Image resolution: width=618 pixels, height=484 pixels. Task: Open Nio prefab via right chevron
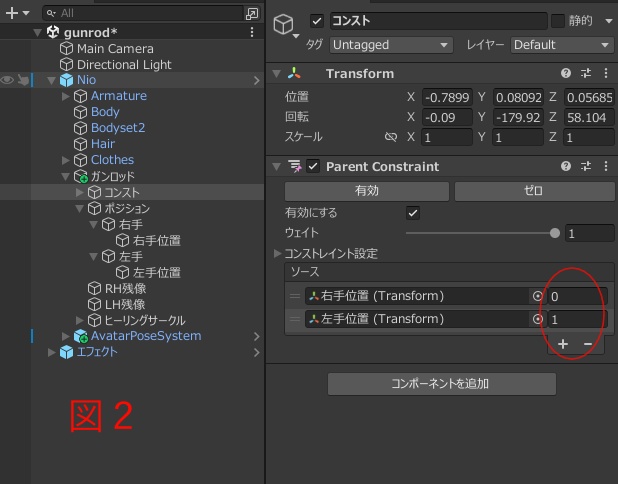(257, 80)
